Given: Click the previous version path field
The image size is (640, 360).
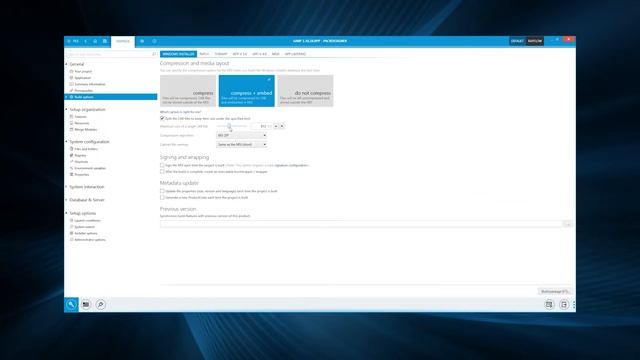Looking at the screenshot, I should (361, 224).
